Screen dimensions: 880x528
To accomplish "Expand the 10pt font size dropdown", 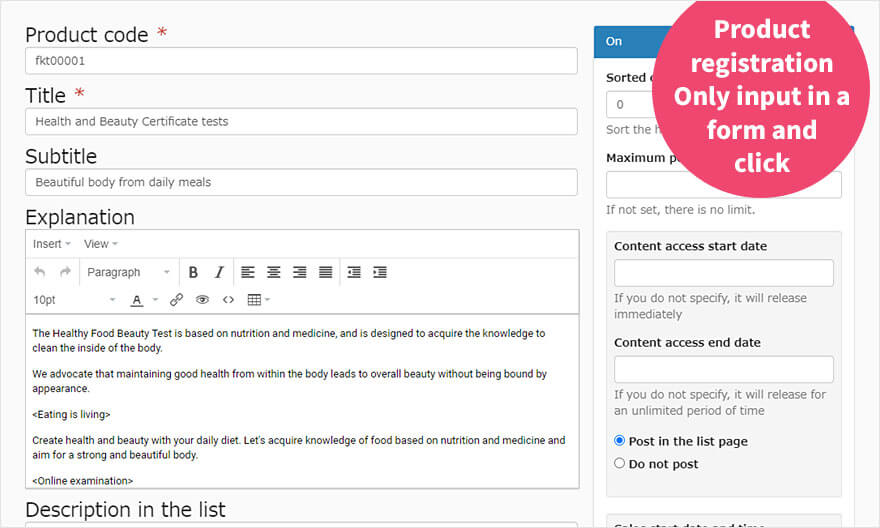I will [x=75, y=299].
